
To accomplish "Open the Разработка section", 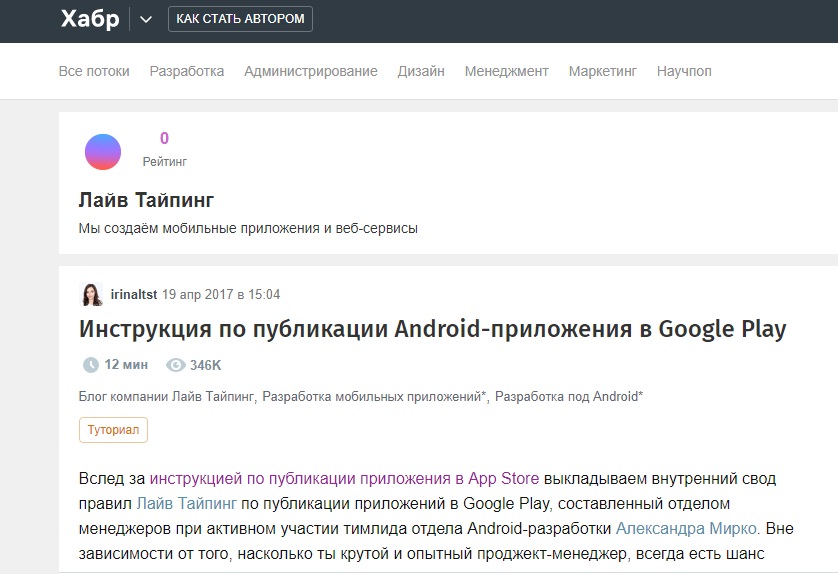I will (187, 71).
